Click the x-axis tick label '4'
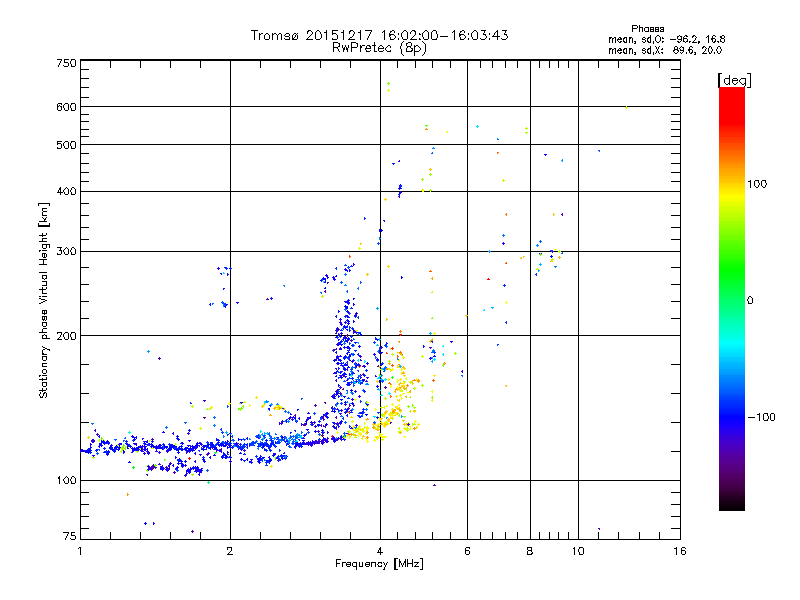 pos(380,551)
